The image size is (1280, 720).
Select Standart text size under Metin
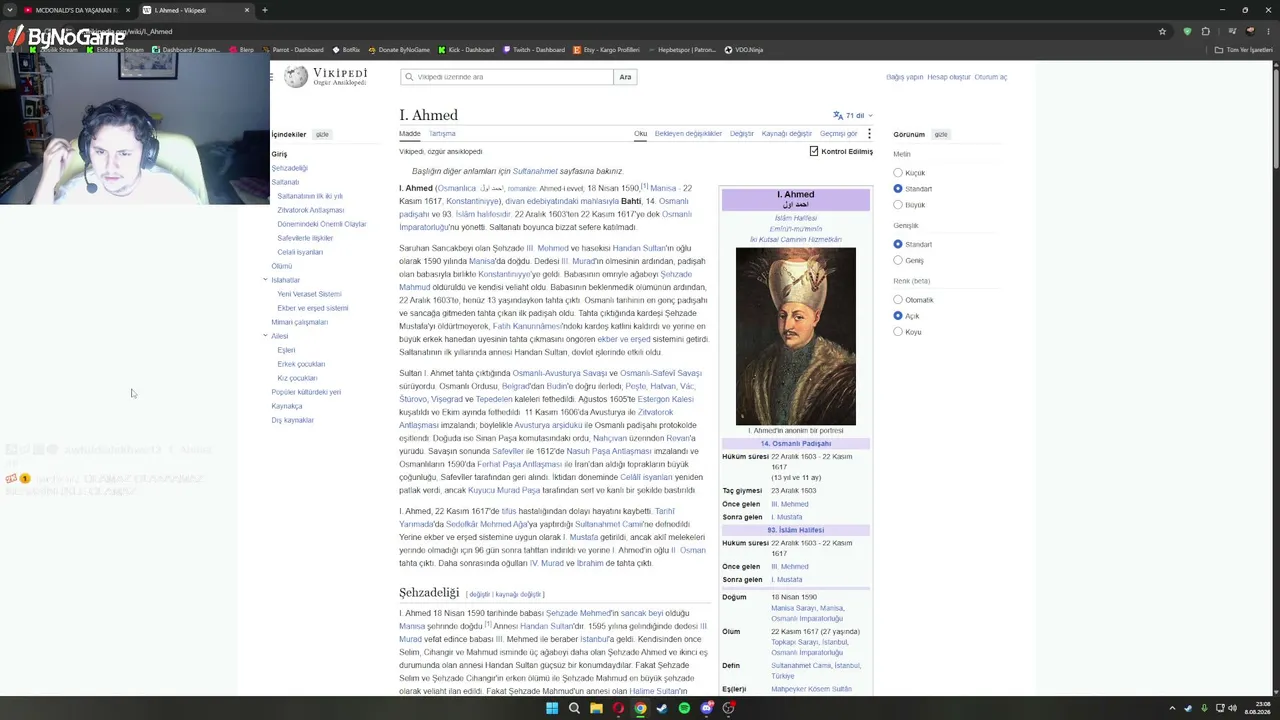[898, 189]
